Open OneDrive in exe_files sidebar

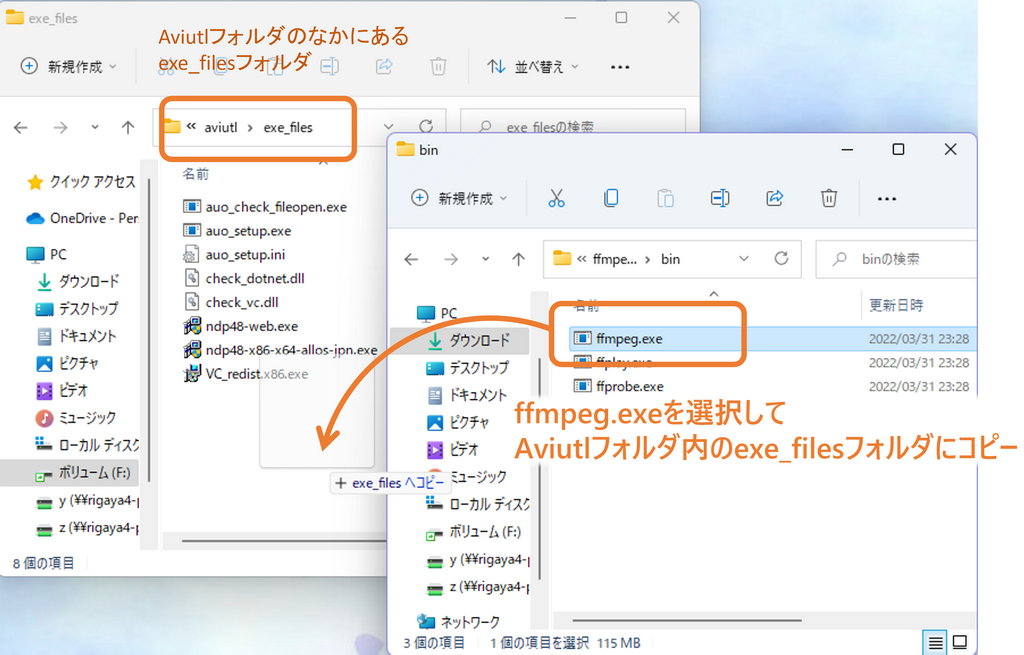[82, 218]
